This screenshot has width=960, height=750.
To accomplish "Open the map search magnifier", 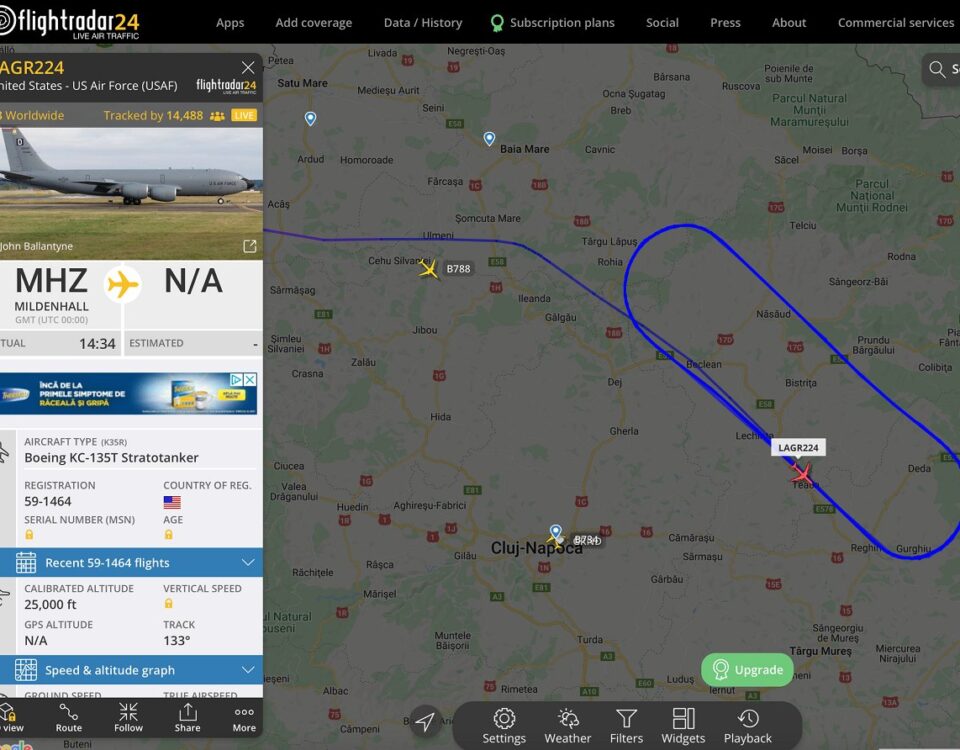I will tap(937, 69).
